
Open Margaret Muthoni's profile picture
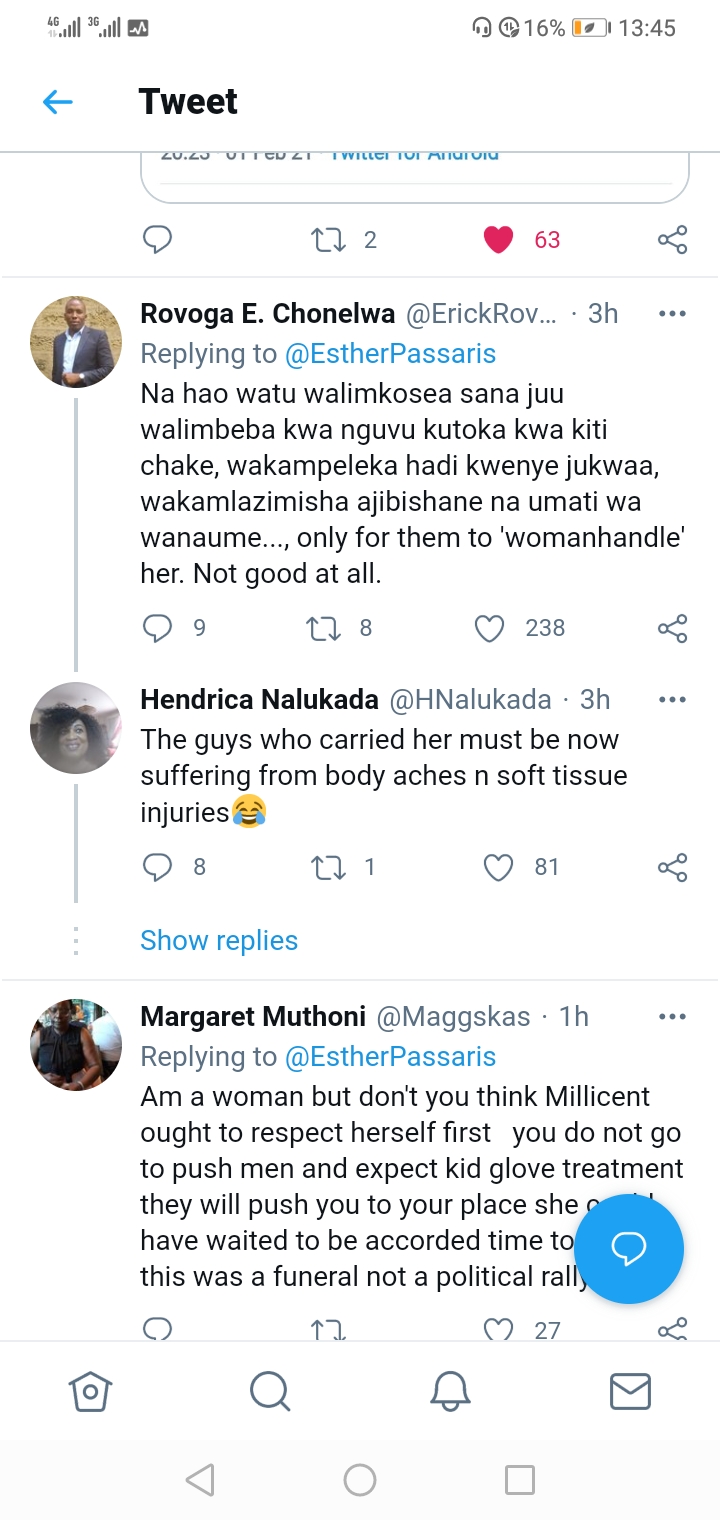pos(76,1044)
